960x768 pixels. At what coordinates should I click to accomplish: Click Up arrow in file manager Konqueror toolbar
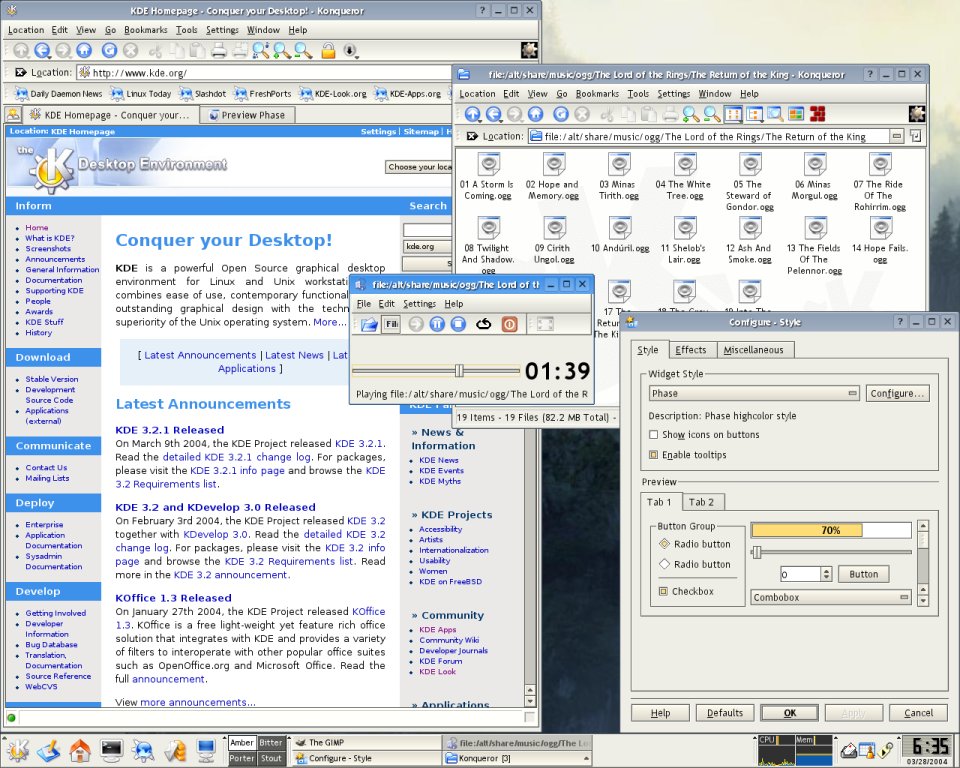pos(473,114)
